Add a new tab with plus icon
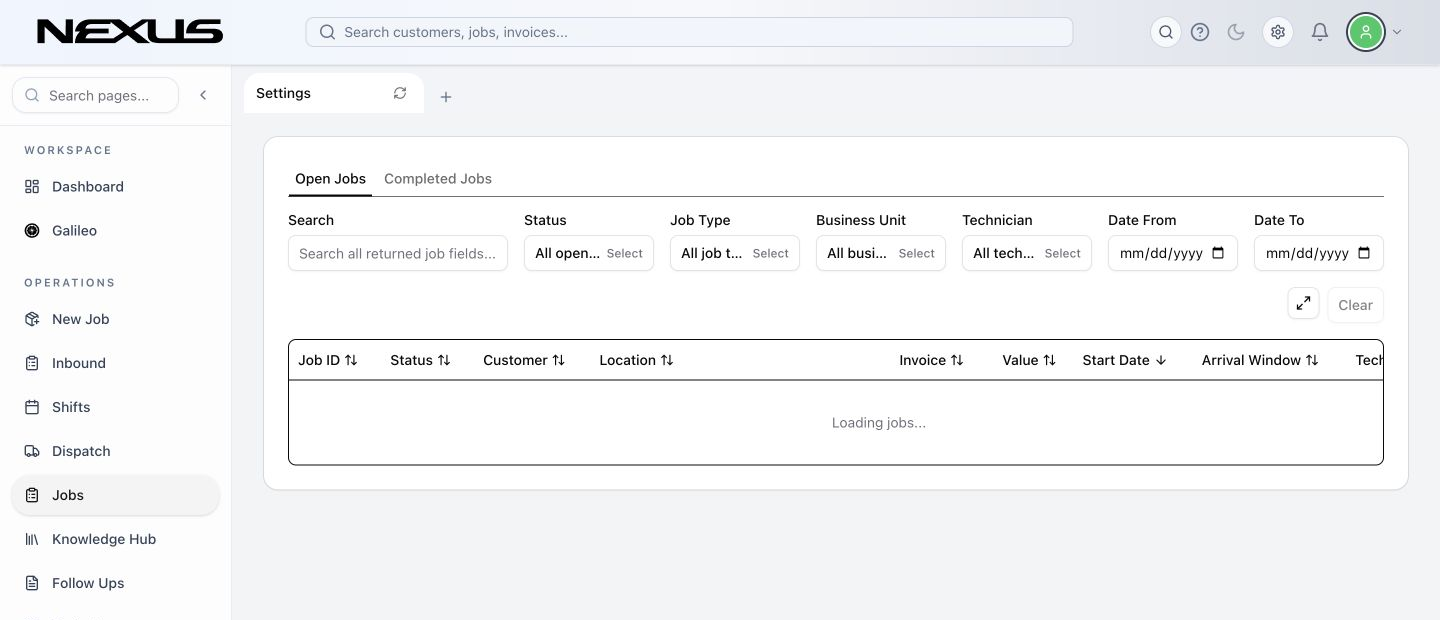Viewport: 1440px width, 620px height. [446, 97]
